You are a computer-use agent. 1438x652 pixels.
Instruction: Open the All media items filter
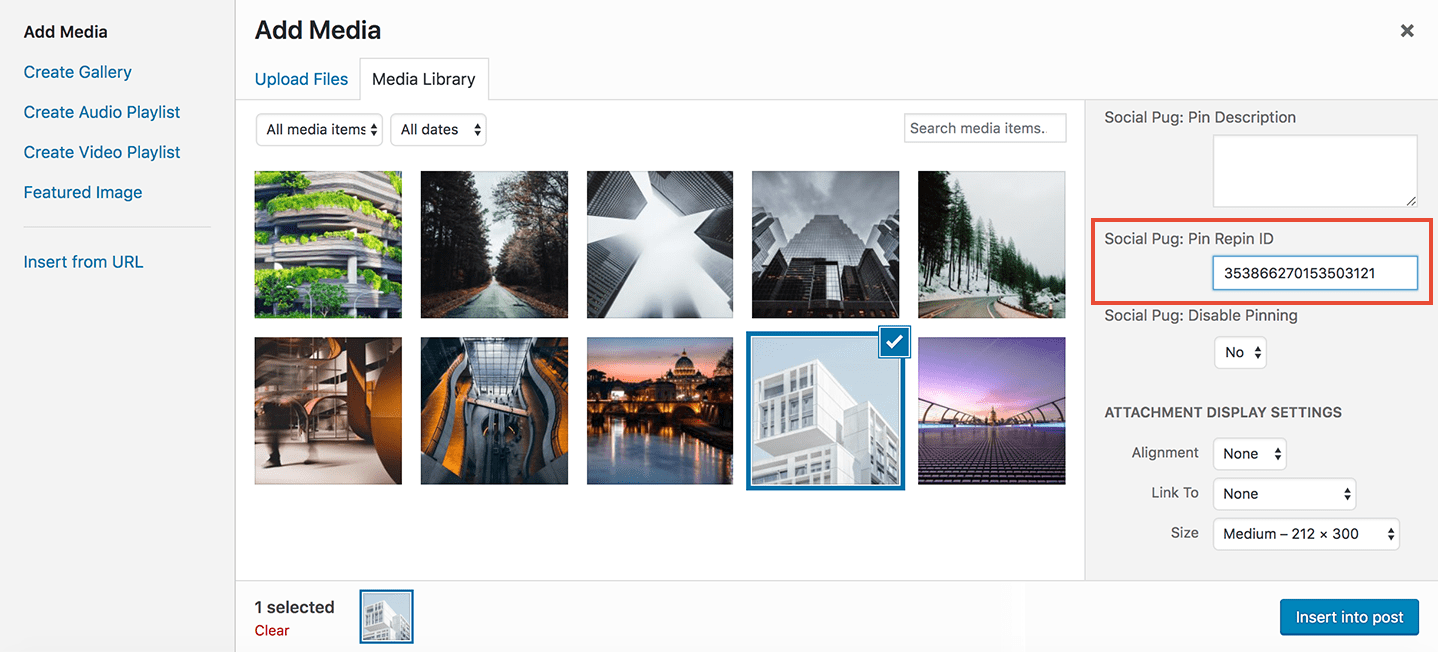(x=319, y=129)
